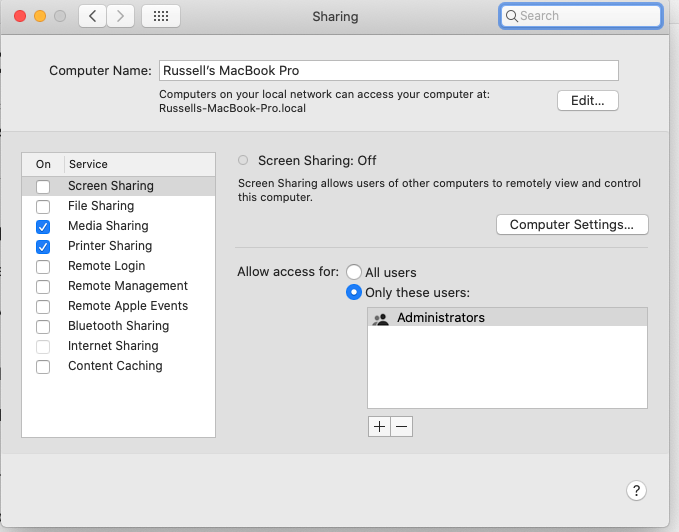This screenshot has height=532, width=679.
Task: Toggle the Bluetooth Sharing checkbox
Action: (x=43, y=326)
